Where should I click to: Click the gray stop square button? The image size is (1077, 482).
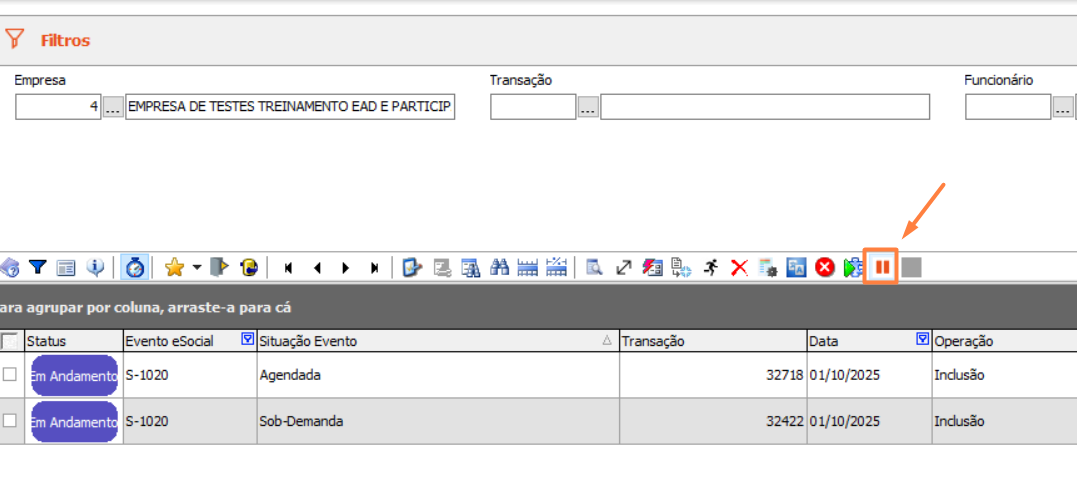click(x=911, y=267)
